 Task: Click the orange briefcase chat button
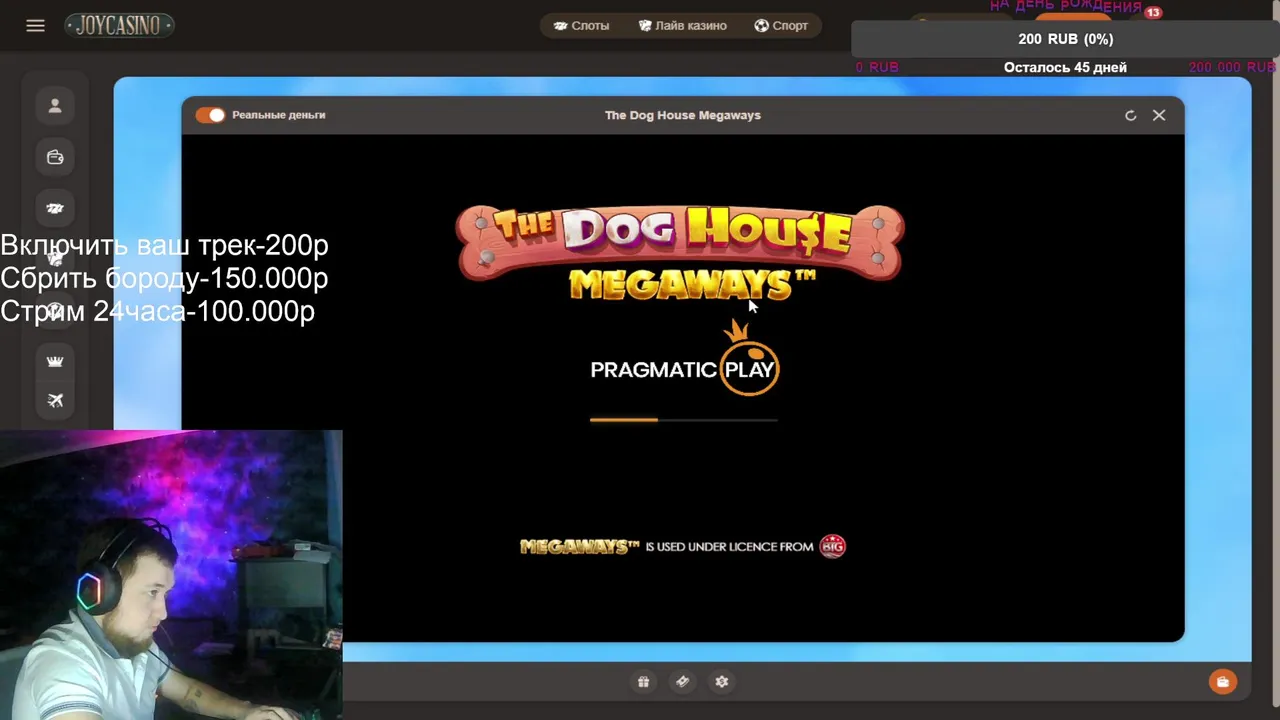tap(1222, 682)
